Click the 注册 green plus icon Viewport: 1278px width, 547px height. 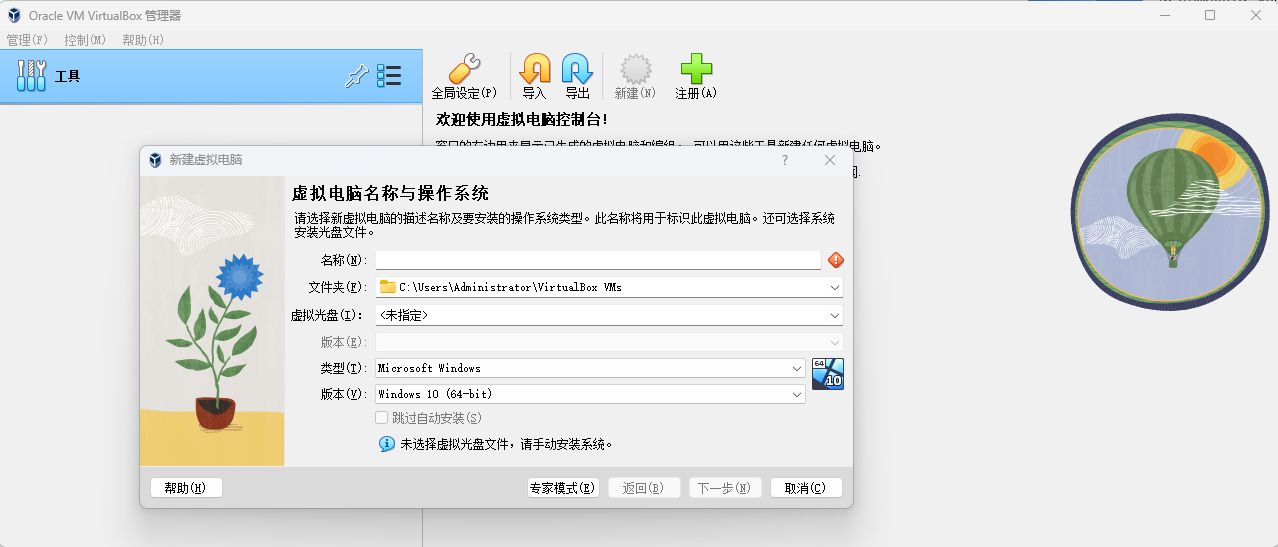coord(696,69)
